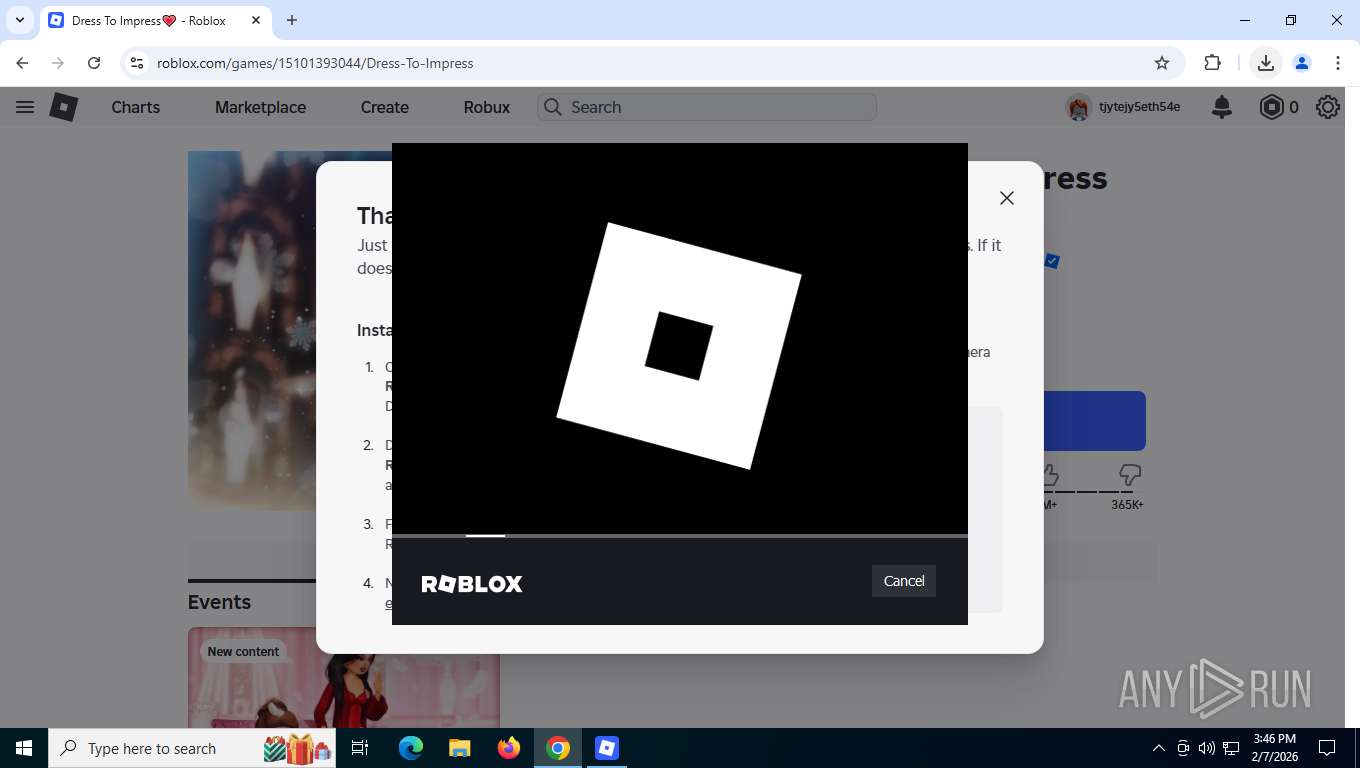Click the thumbs up like icon
The height and width of the screenshot is (768, 1360).
click(1050, 474)
